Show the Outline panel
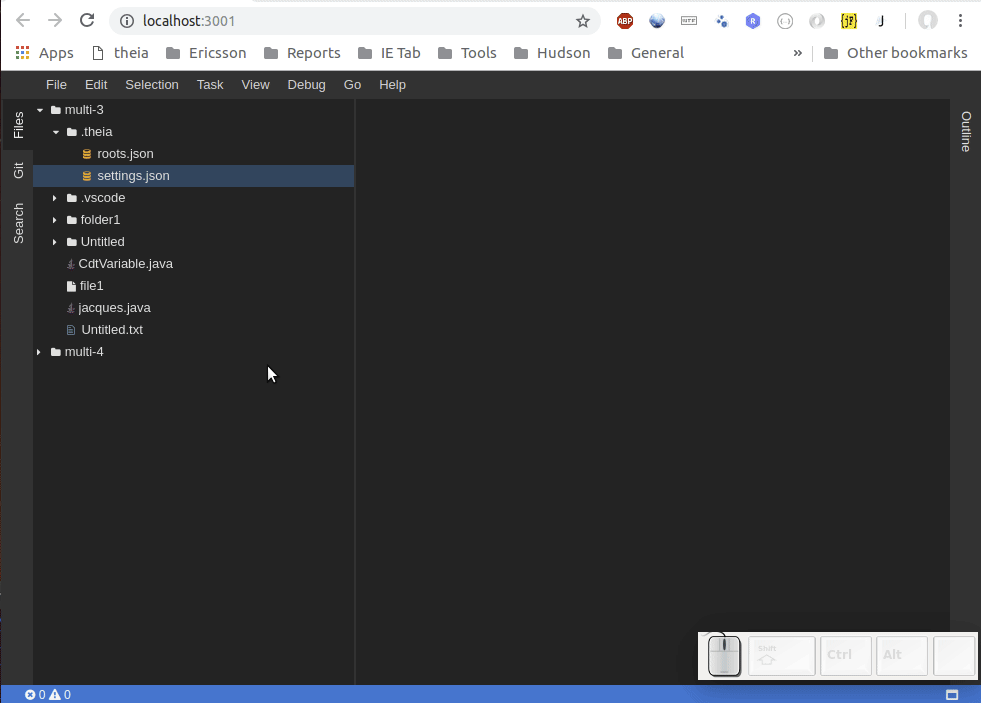 point(966,133)
